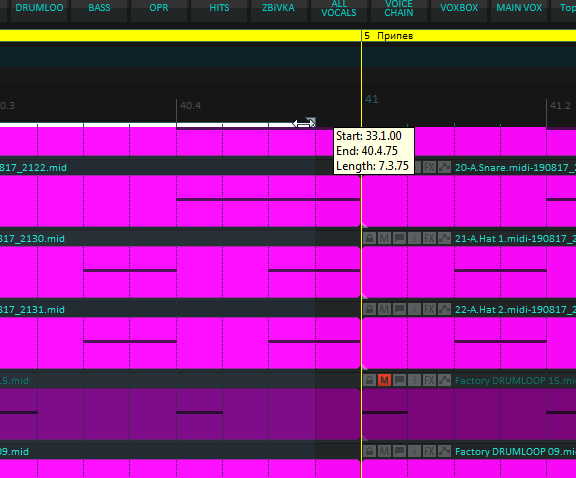Click the ALL VOCALS toolbar button
This screenshot has width=576, height=478.
(x=339, y=10)
